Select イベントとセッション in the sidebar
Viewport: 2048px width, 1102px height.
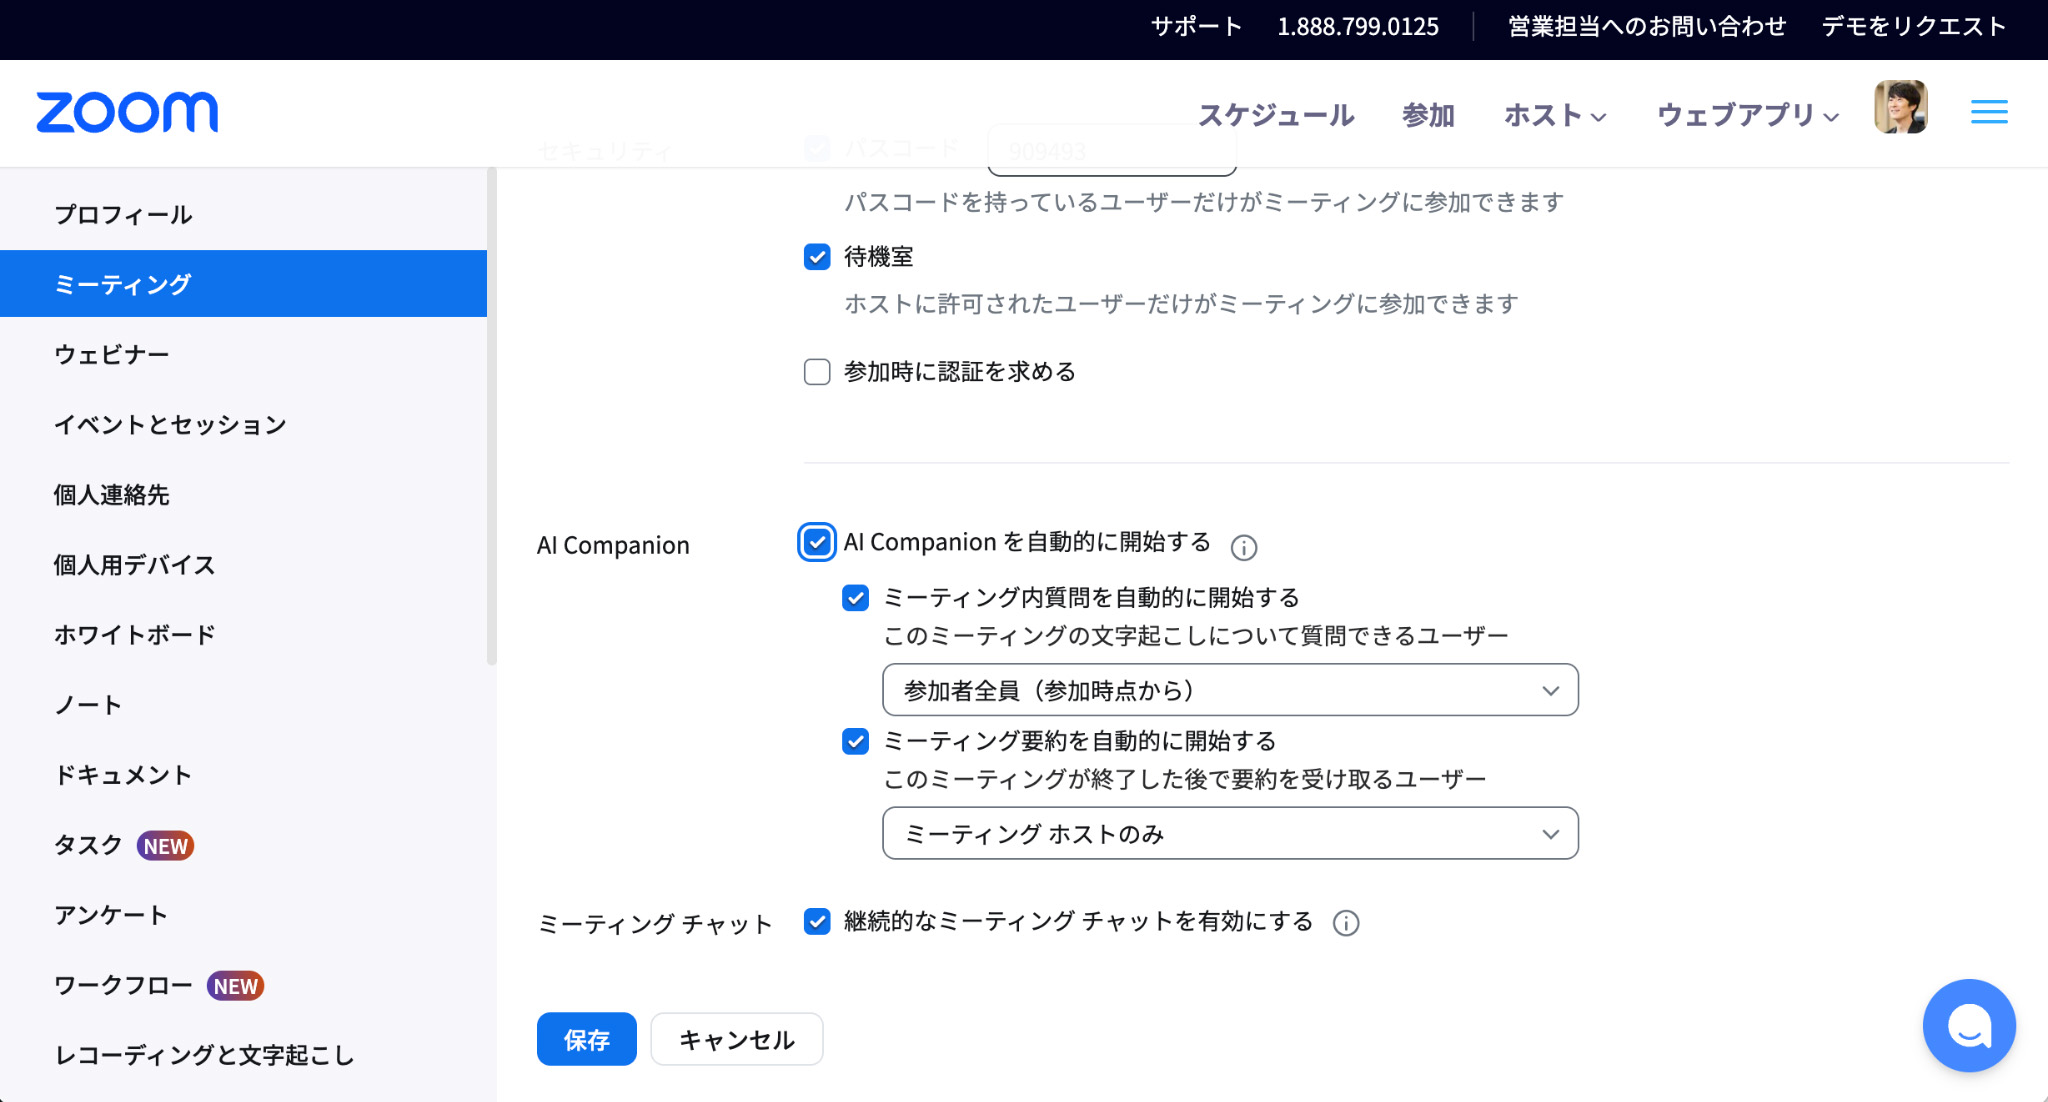[x=243, y=424]
